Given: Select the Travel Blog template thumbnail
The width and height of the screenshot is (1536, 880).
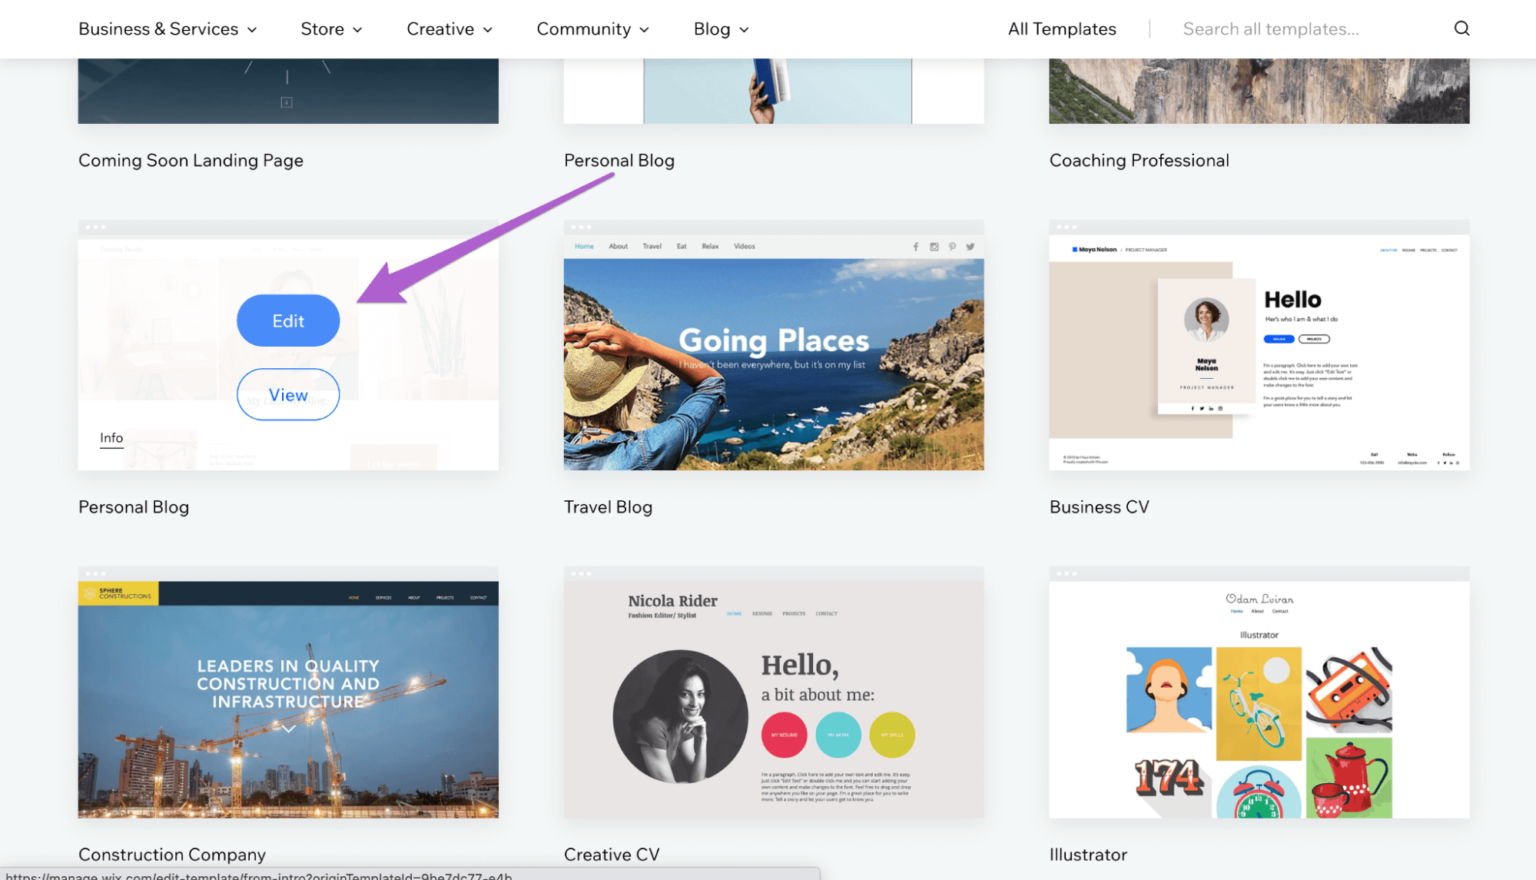Looking at the screenshot, I should (x=773, y=363).
